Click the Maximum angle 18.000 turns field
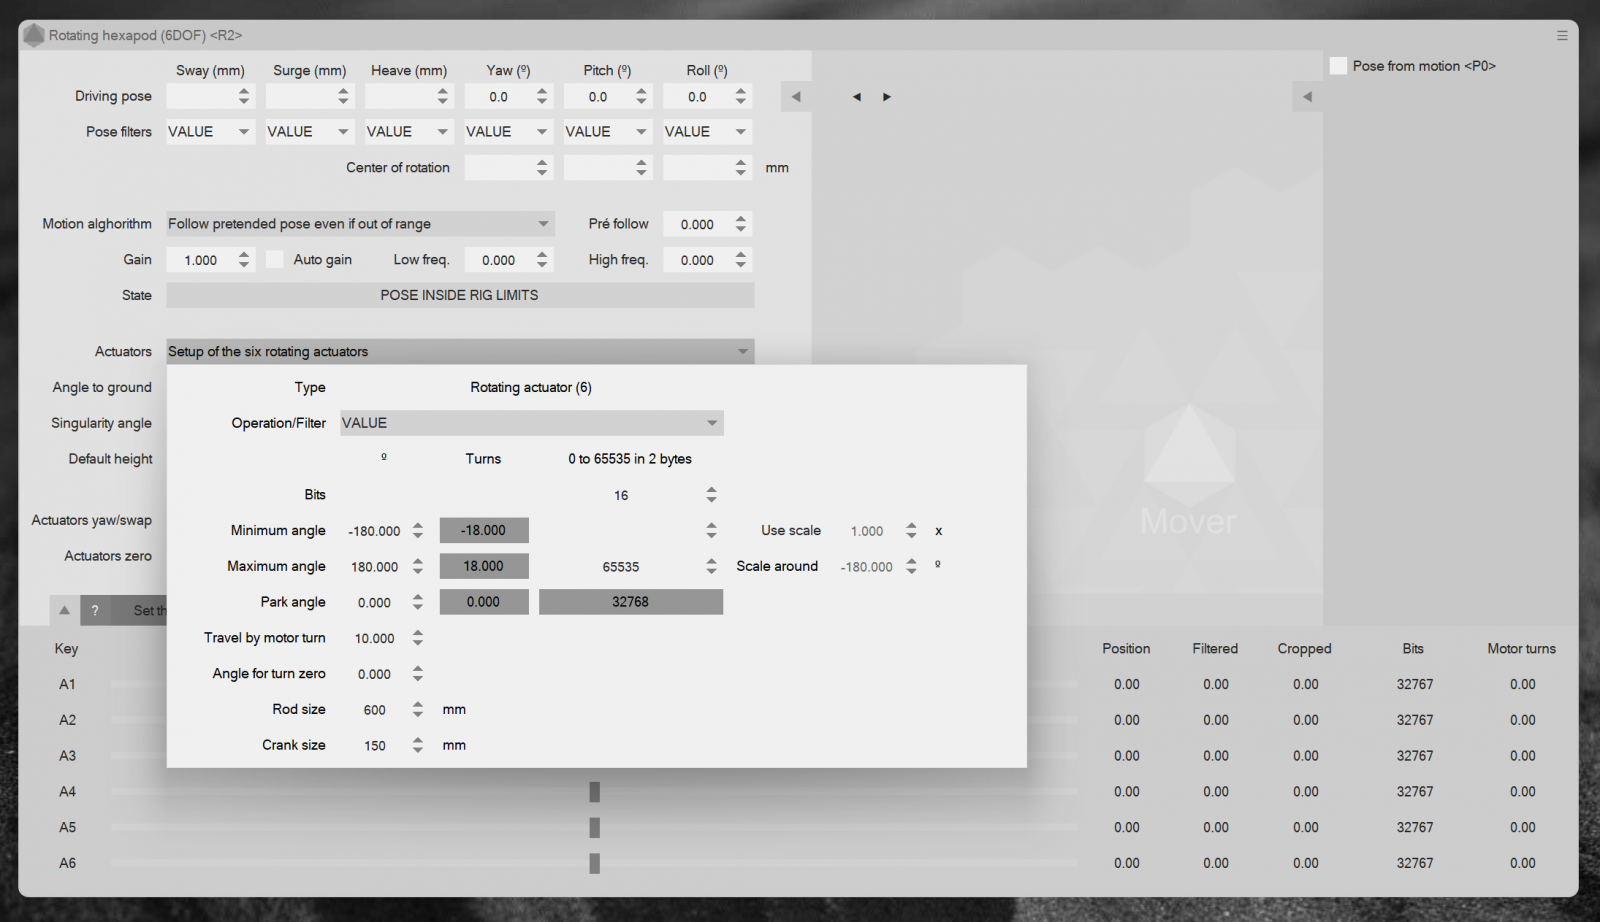1600x922 pixels. [484, 566]
